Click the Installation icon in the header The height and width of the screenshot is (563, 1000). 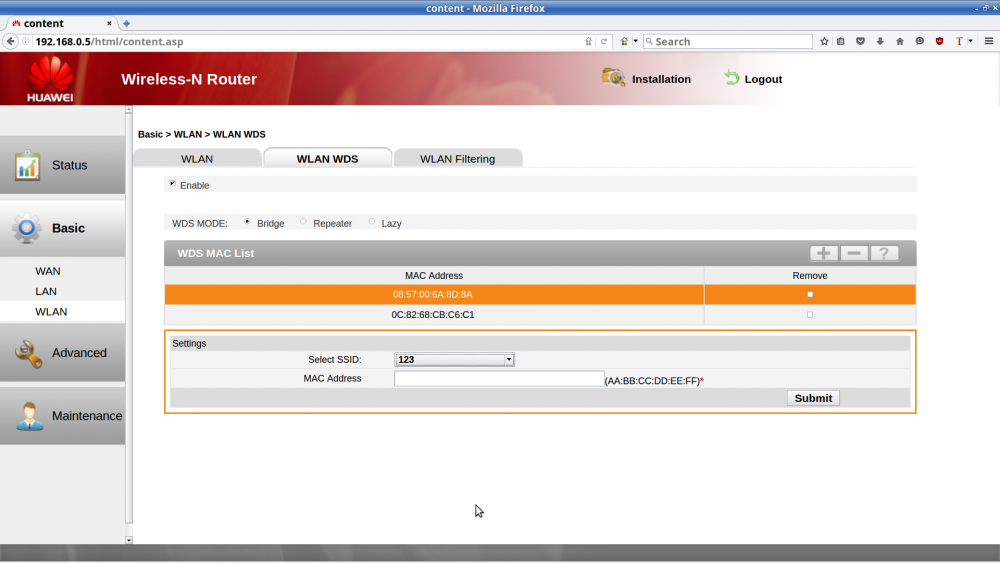[x=613, y=78]
